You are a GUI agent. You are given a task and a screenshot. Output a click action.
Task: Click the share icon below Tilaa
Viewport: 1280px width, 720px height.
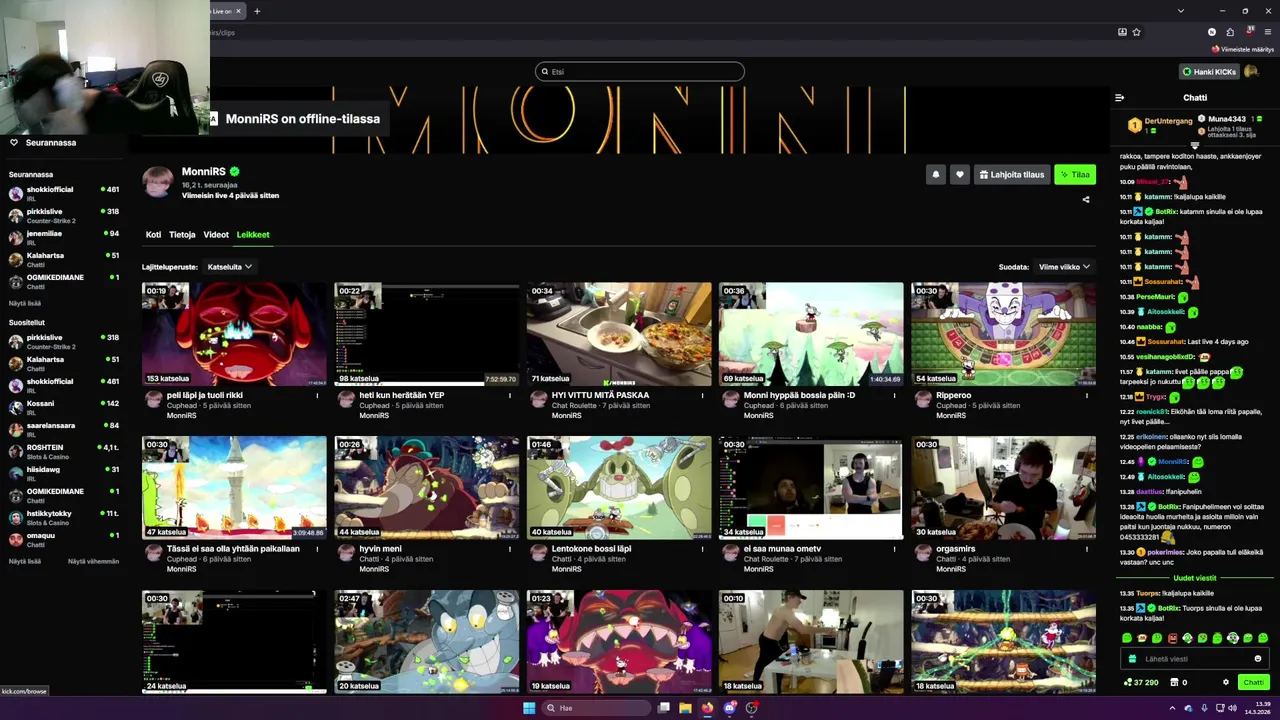1086,199
